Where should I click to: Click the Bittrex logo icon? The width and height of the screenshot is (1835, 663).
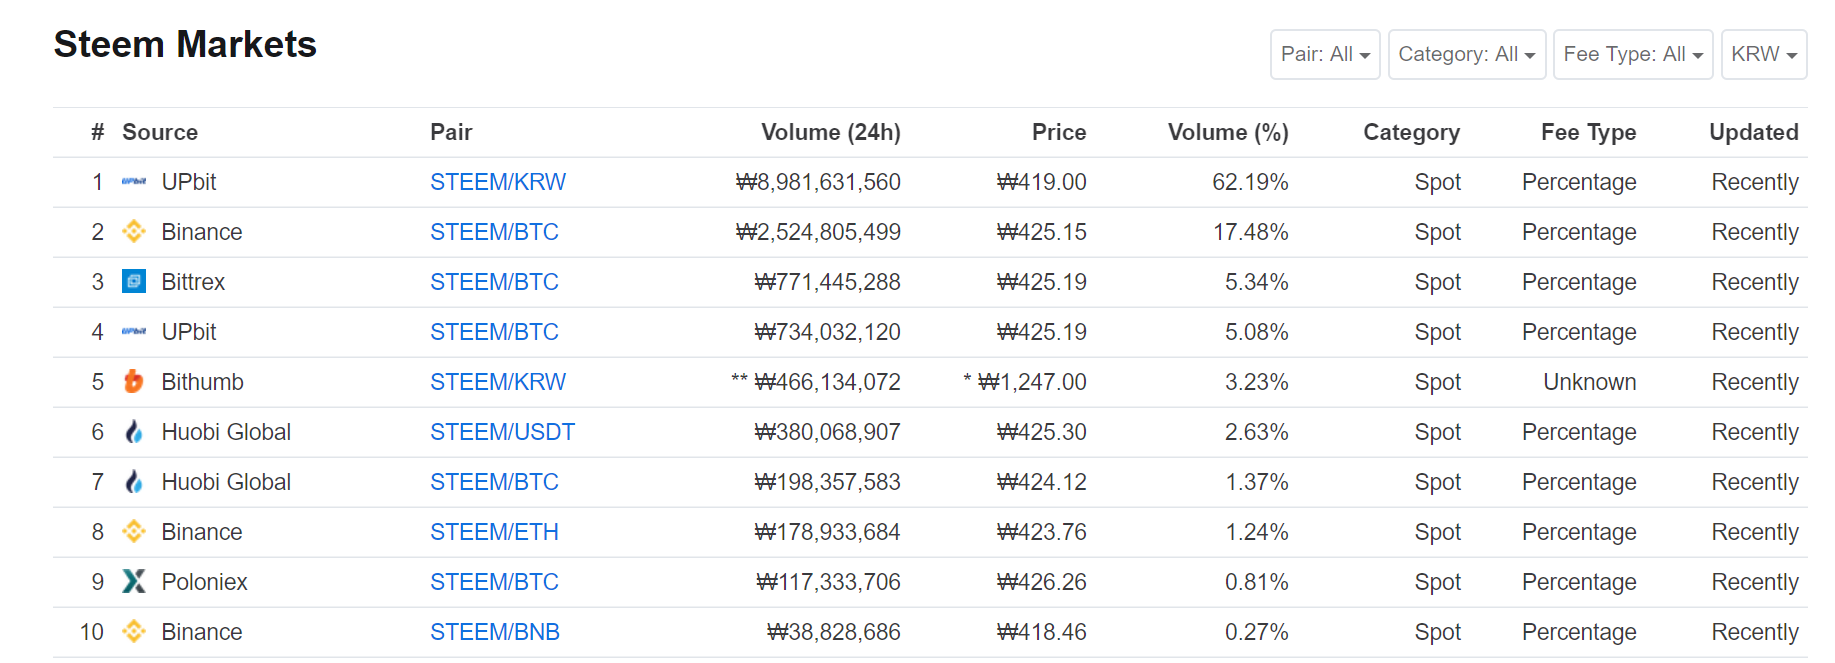(x=134, y=282)
